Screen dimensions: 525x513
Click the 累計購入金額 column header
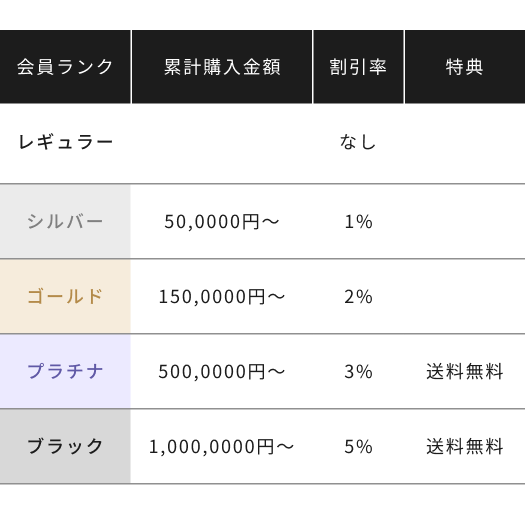pos(222,67)
